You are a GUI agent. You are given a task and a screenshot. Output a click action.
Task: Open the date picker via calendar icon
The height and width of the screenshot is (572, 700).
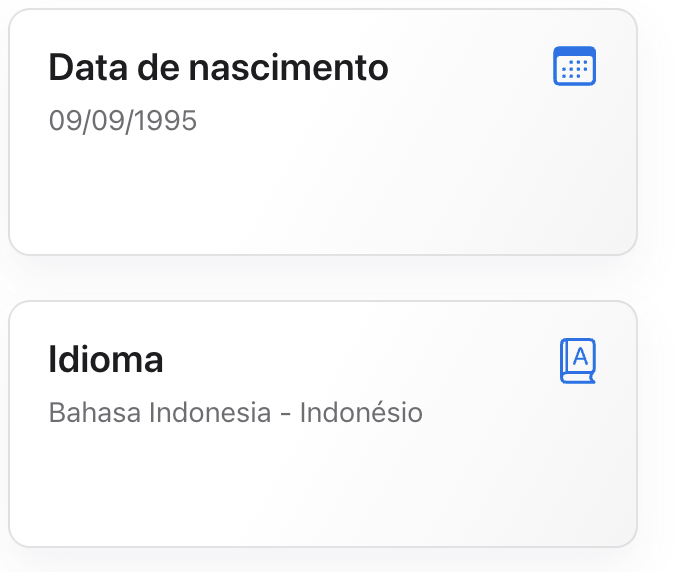(574, 66)
